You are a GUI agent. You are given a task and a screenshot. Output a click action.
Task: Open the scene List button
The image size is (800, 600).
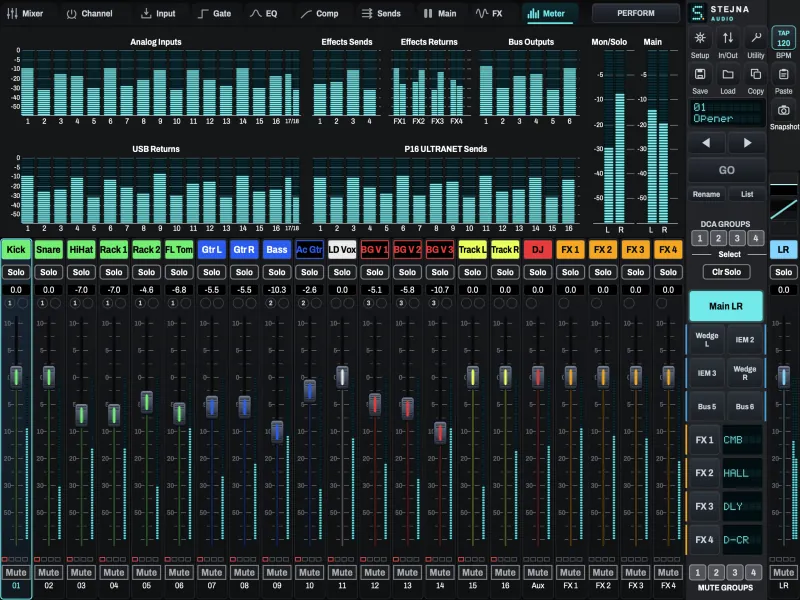[747, 194]
